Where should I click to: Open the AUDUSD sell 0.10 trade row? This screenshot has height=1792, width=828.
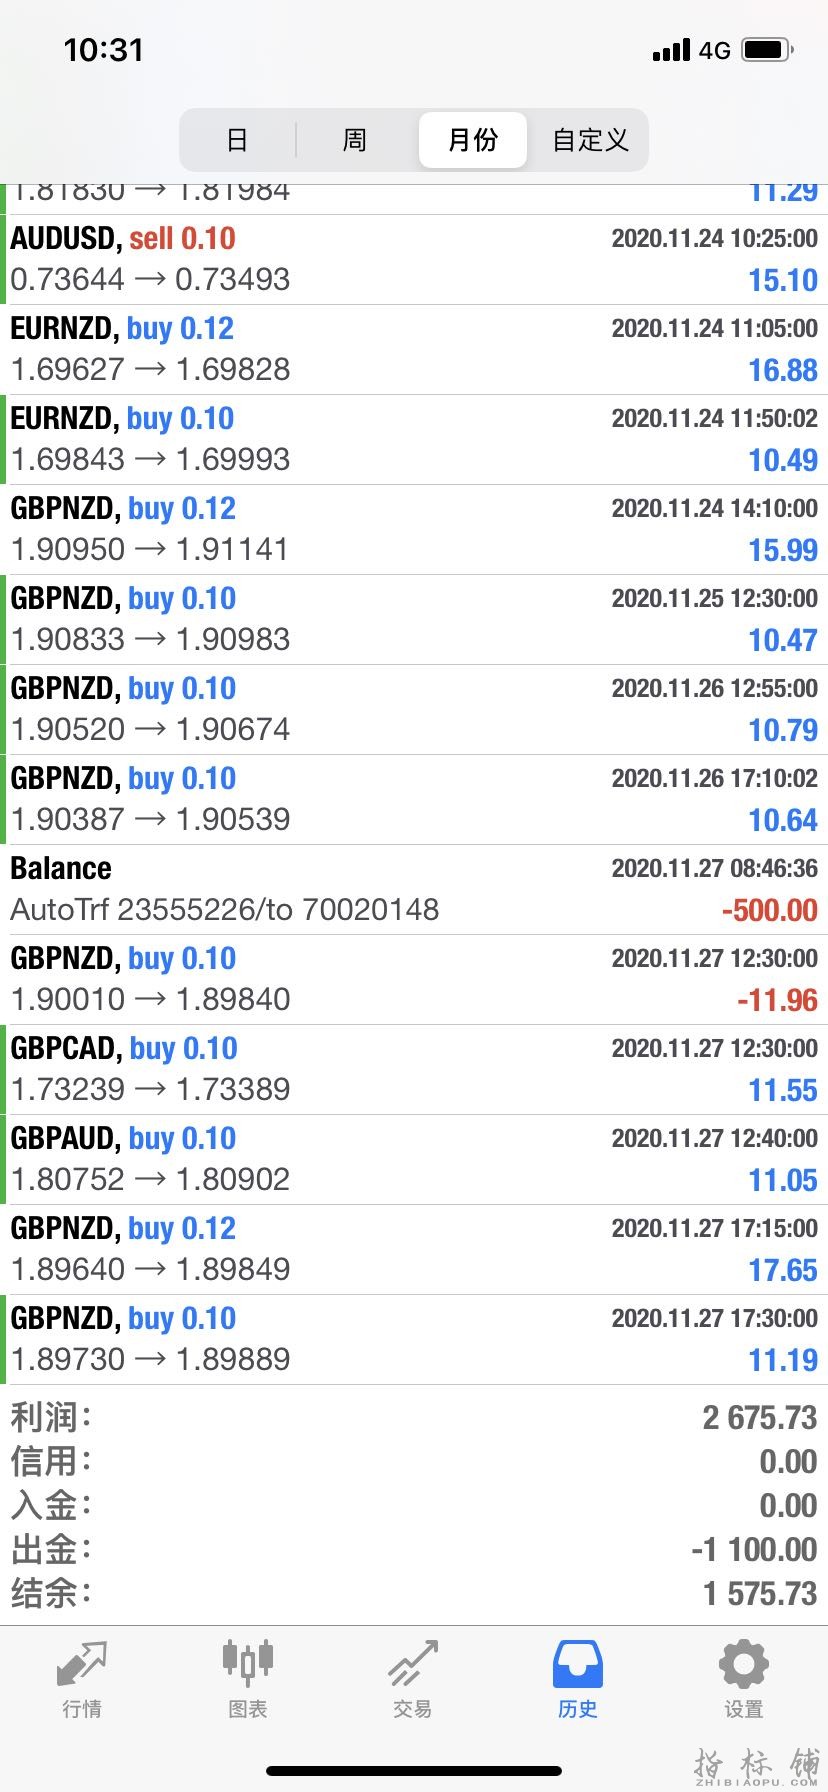pyautogui.click(x=414, y=260)
